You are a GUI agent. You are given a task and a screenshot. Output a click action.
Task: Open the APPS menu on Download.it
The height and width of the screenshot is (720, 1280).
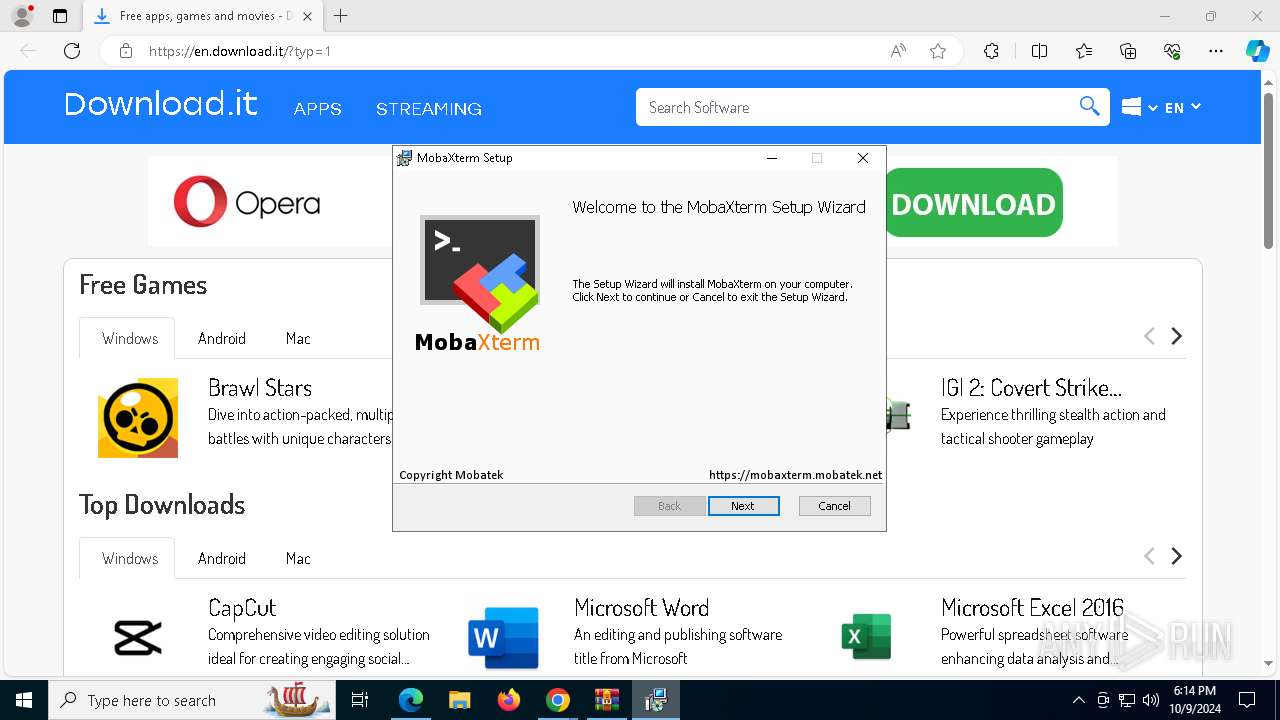(x=318, y=109)
